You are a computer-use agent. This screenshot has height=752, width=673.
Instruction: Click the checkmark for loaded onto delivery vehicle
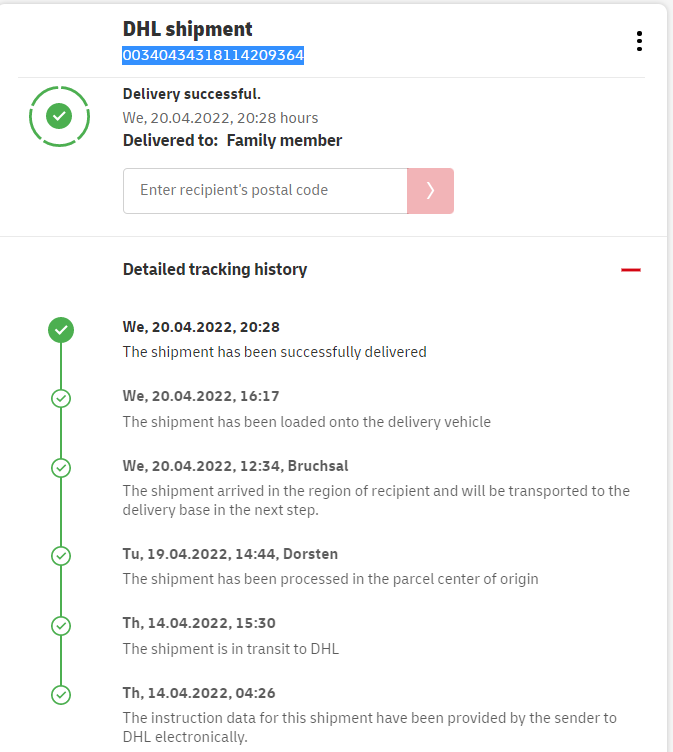(x=61, y=398)
